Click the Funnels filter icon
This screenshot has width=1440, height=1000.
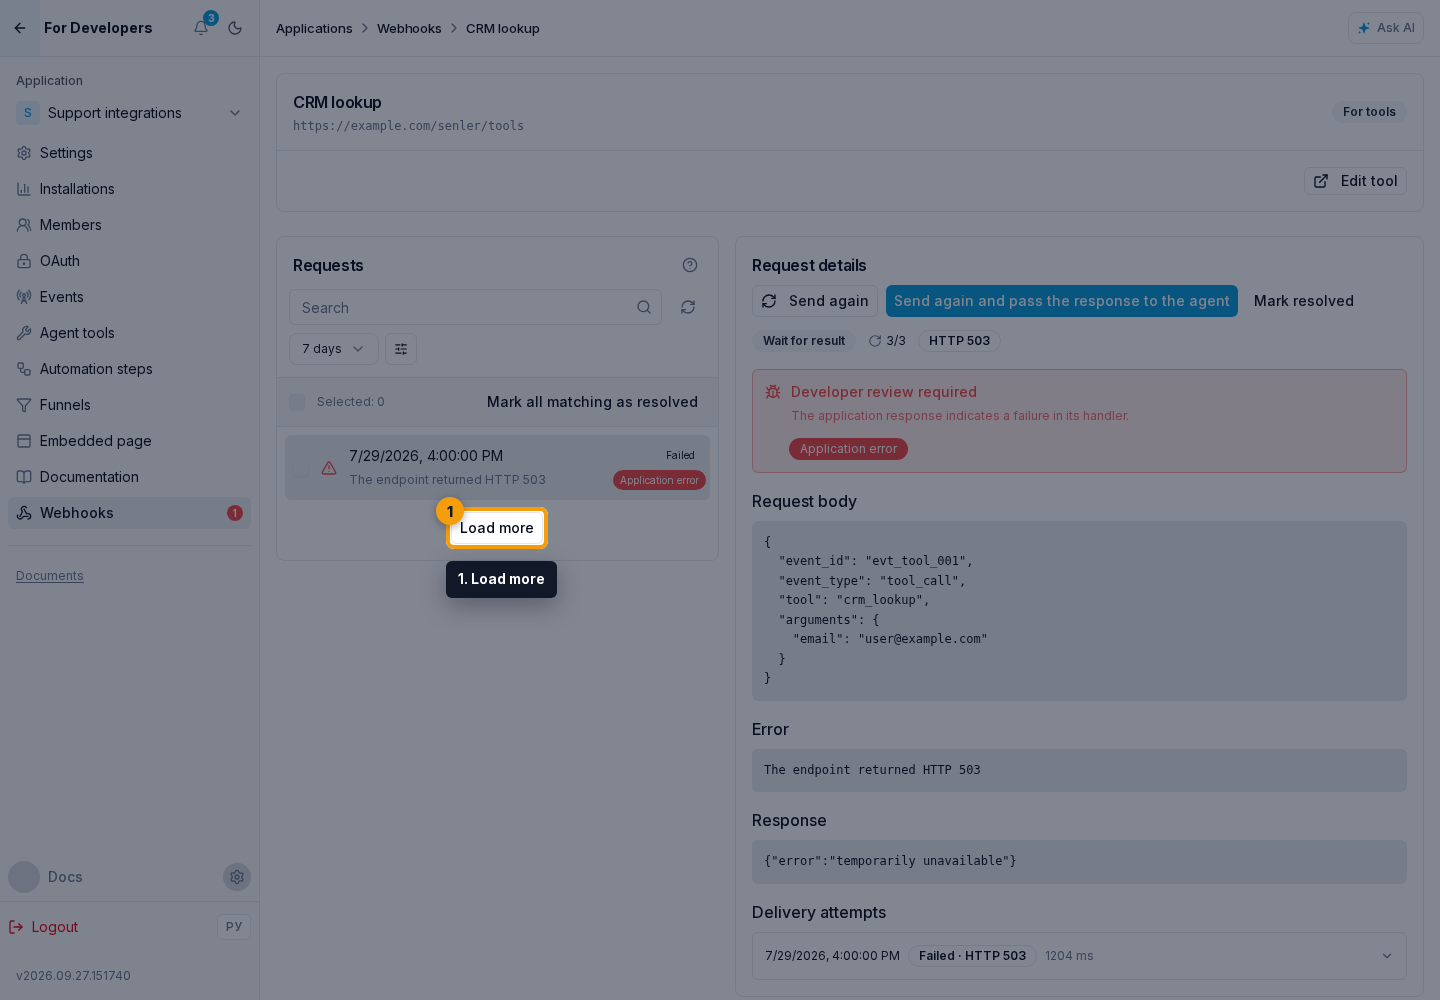pyautogui.click(x=24, y=405)
